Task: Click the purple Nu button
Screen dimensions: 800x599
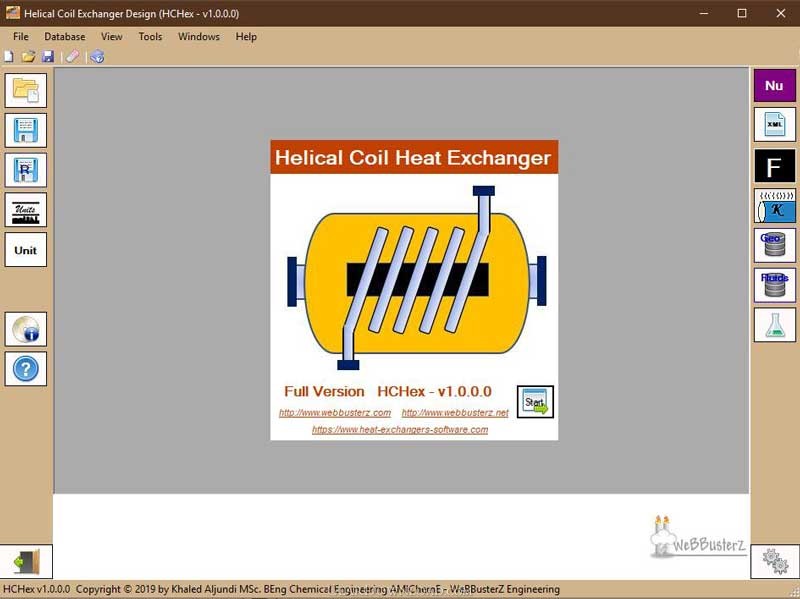Action: point(774,86)
